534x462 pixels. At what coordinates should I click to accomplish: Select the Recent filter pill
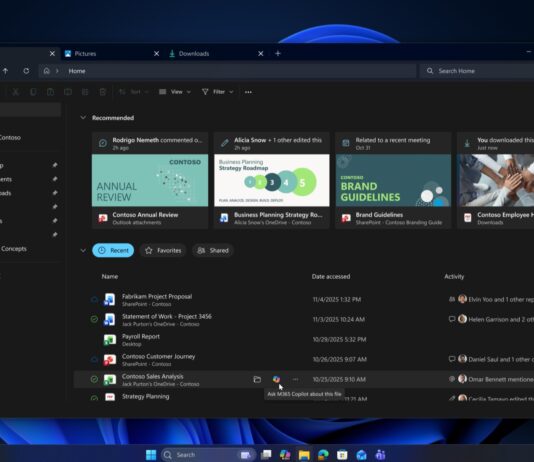113,251
